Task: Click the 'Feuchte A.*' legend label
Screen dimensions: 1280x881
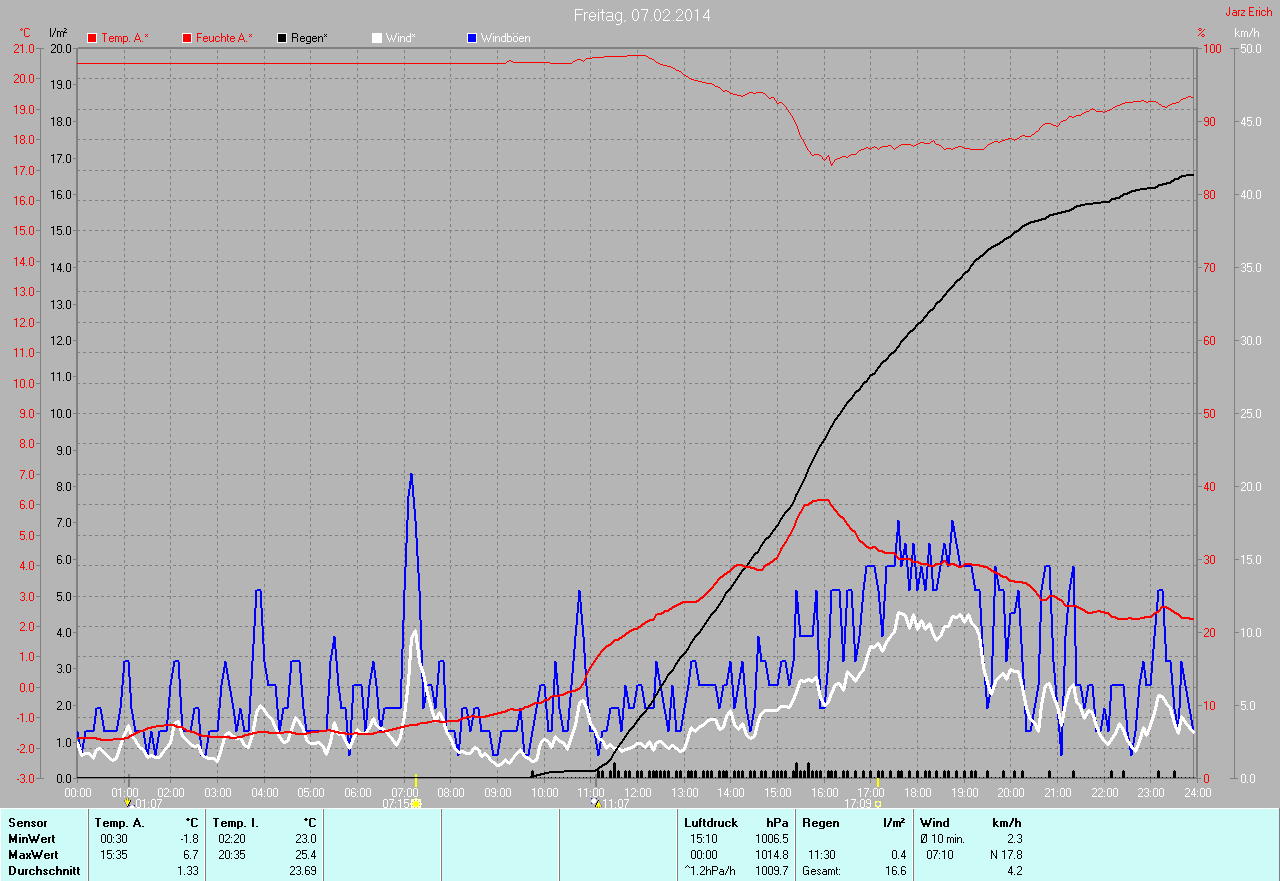Action: 224,38
